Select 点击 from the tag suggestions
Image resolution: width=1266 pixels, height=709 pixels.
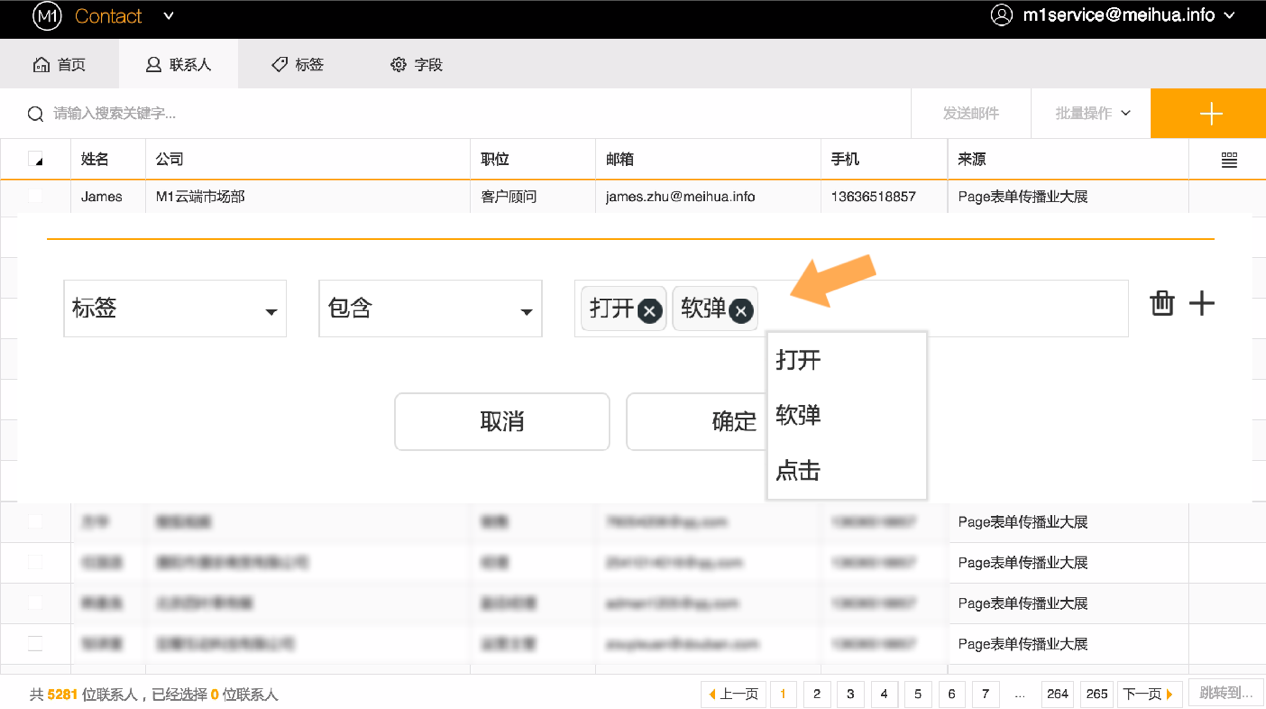pos(798,470)
